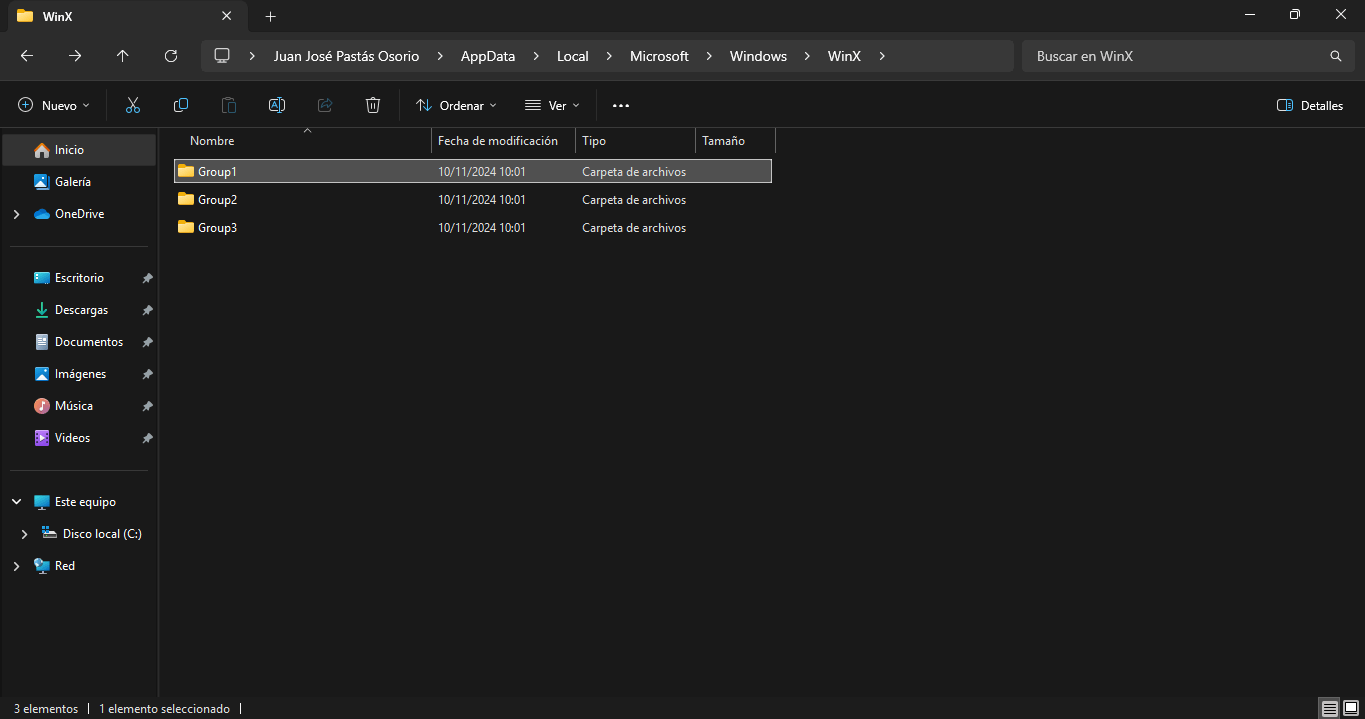Switch to details view icon in status bar
Viewport: 1365px width, 719px height.
[x=1329, y=708]
